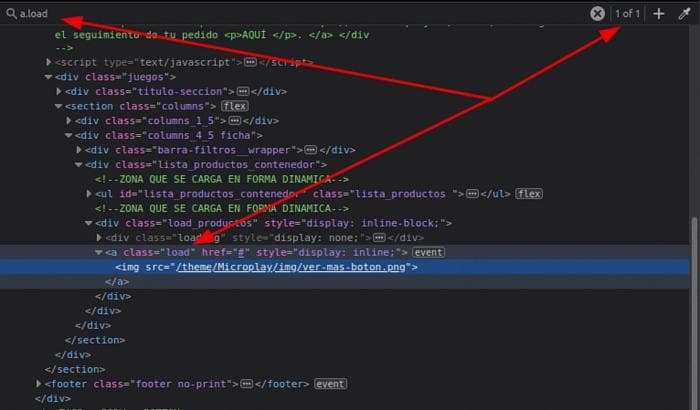
Task: Toggle the flex badge on ul lista_productos
Action: coord(529,194)
